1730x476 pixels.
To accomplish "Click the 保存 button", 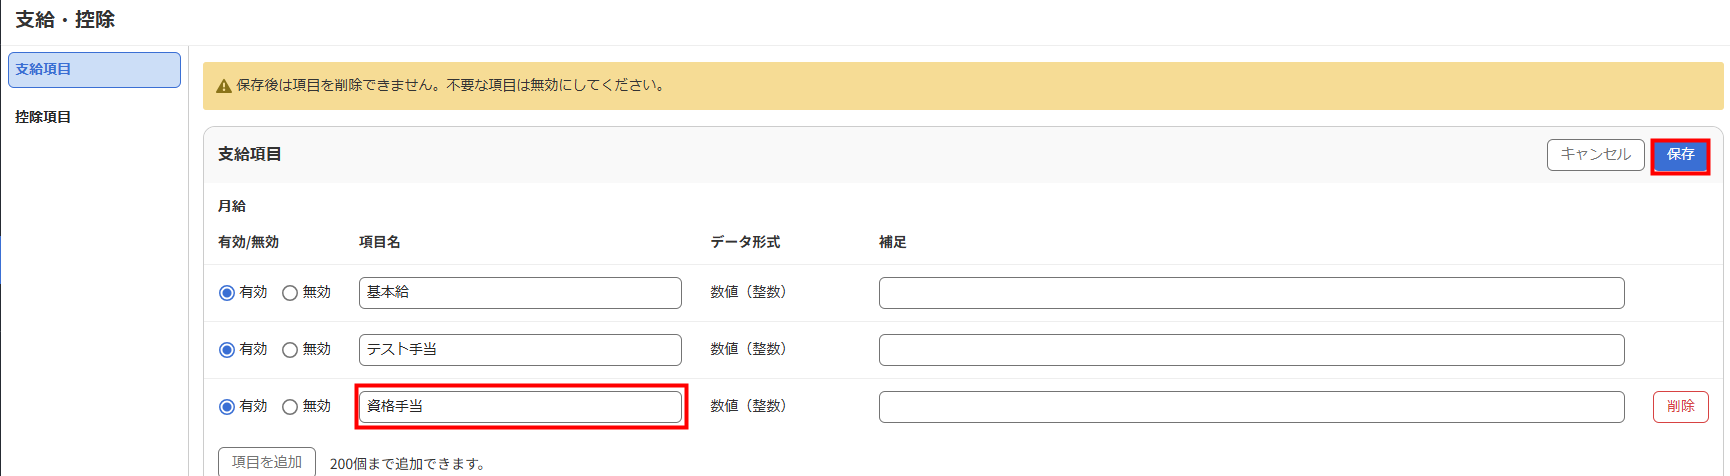I will [1680, 155].
